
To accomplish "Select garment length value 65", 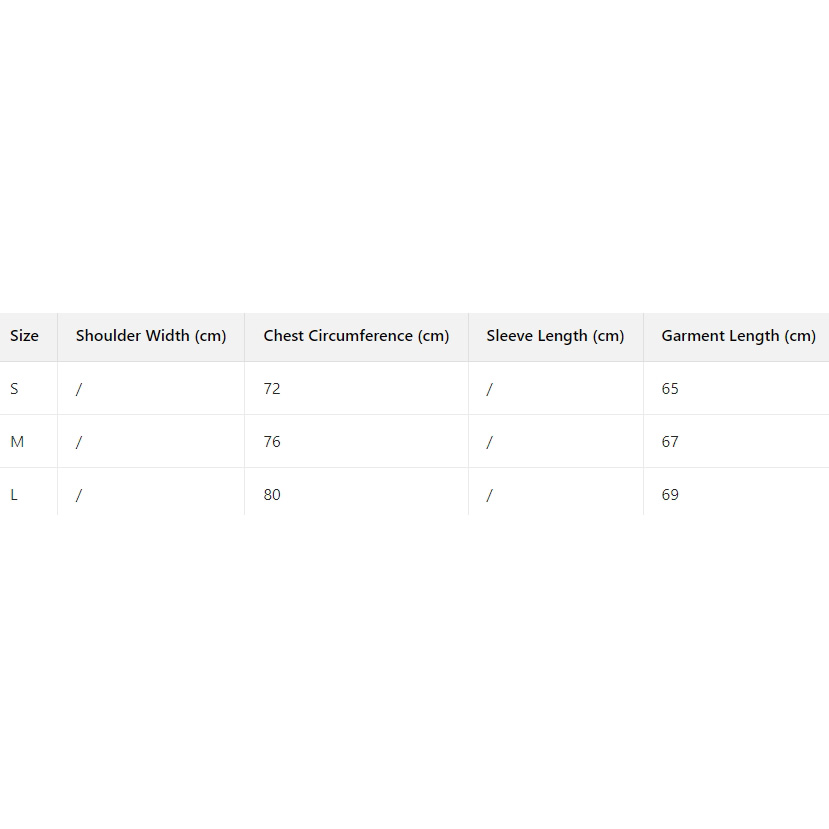I will click(x=670, y=389).
